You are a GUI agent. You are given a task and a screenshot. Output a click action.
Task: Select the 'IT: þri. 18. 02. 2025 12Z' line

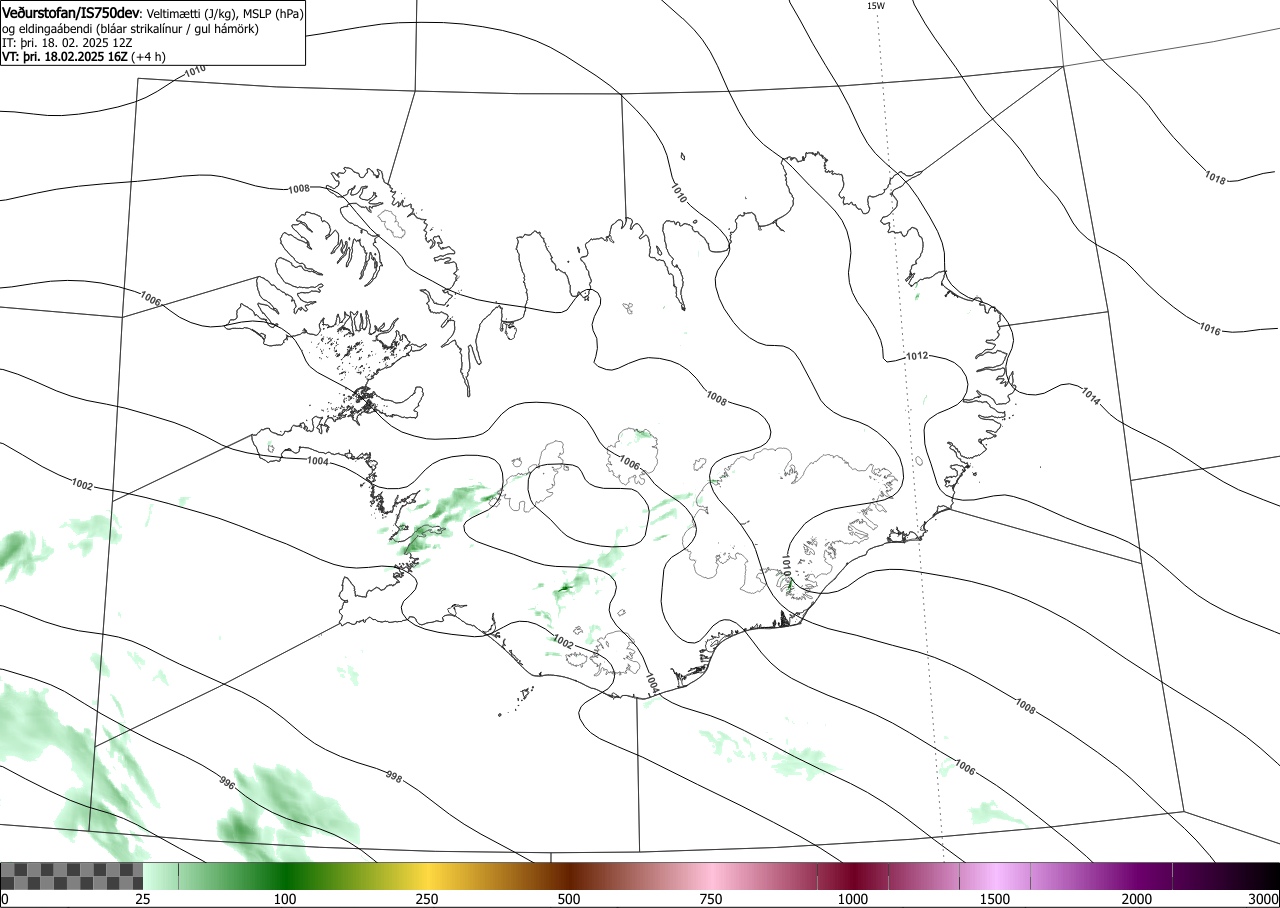(67, 43)
